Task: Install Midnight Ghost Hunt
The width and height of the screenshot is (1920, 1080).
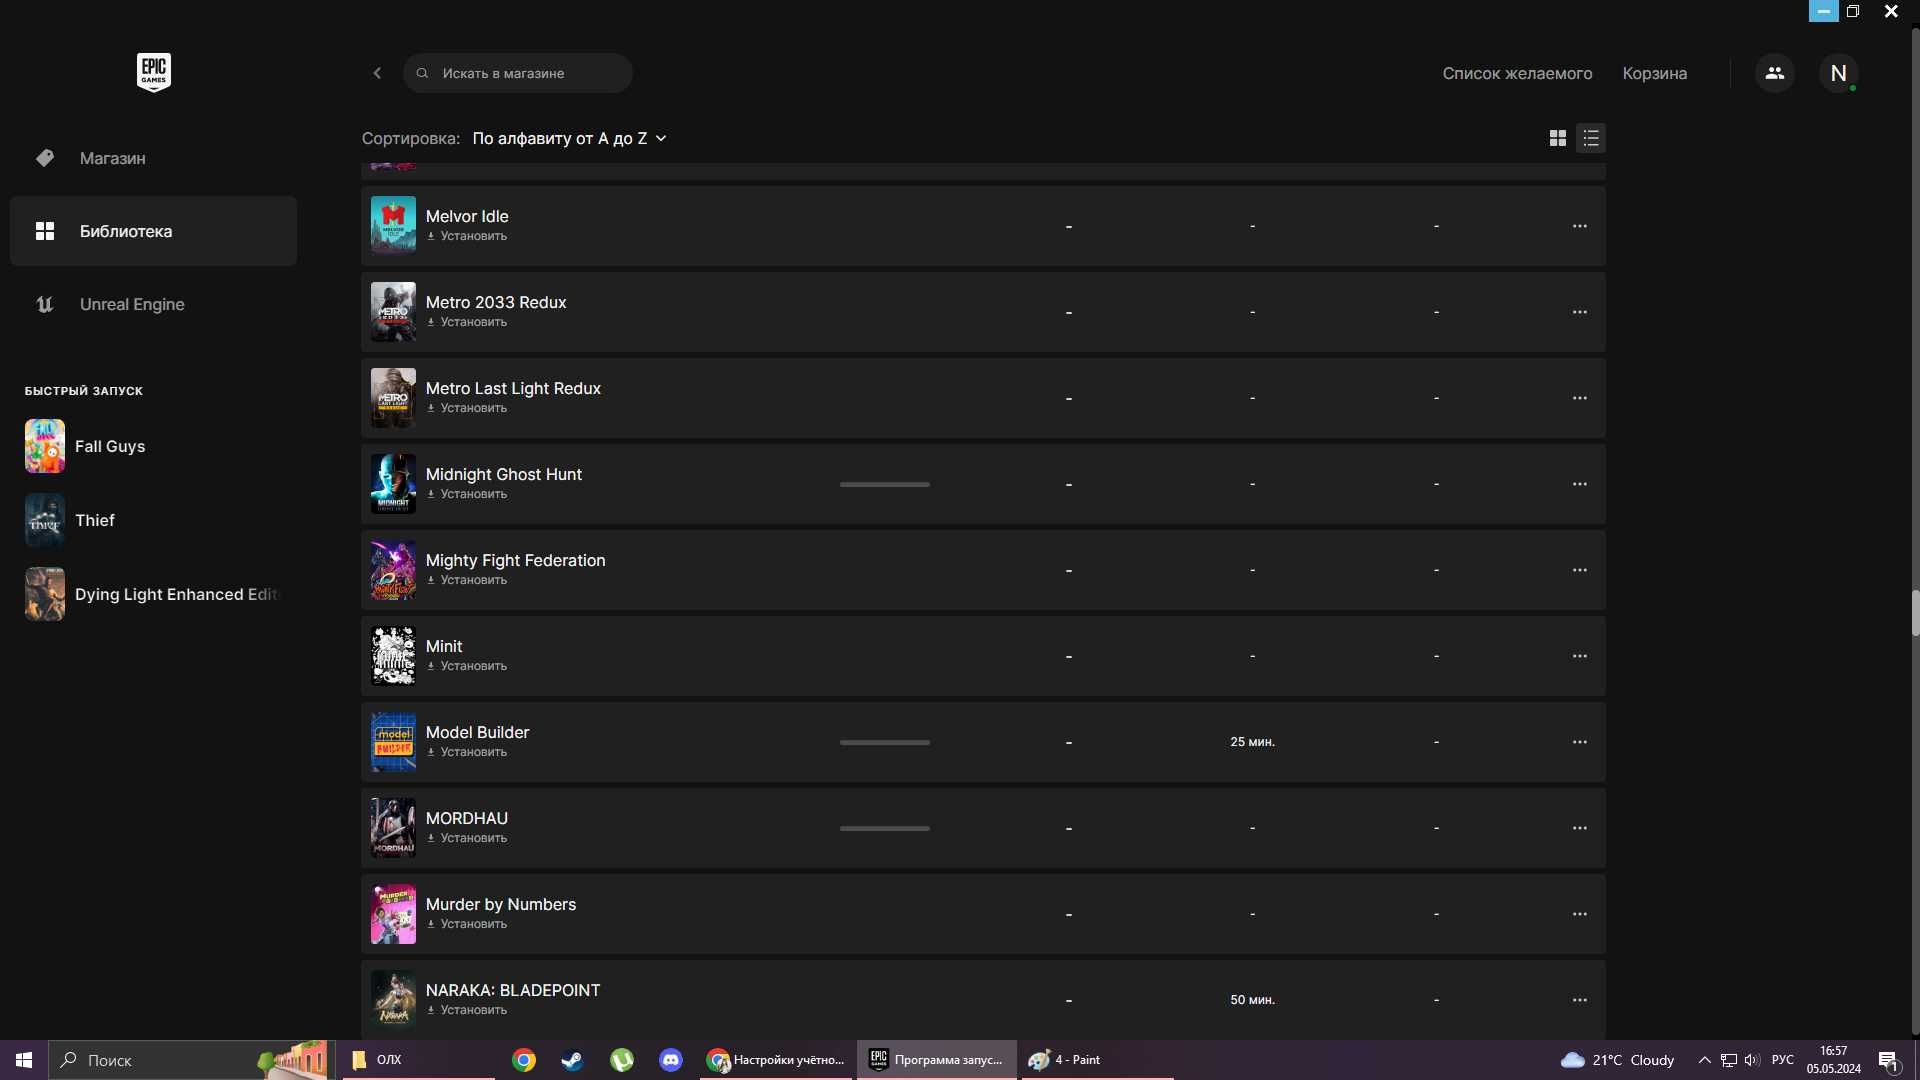Action: coord(467,495)
